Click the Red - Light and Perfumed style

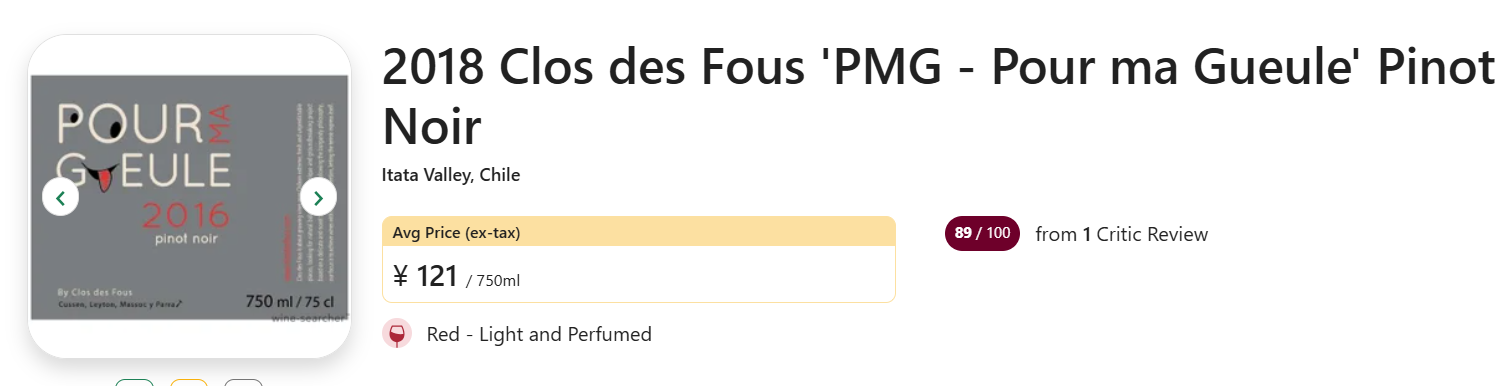point(539,334)
